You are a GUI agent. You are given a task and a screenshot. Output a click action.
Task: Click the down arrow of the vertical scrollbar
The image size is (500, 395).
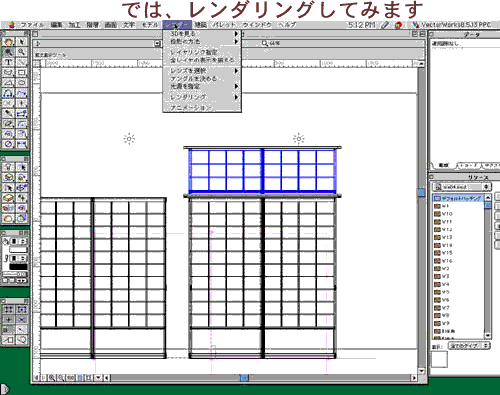tap(422, 371)
